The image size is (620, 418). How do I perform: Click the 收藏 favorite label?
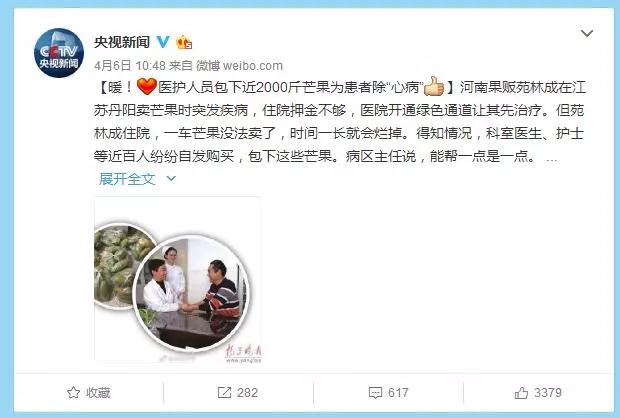(98, 393)
